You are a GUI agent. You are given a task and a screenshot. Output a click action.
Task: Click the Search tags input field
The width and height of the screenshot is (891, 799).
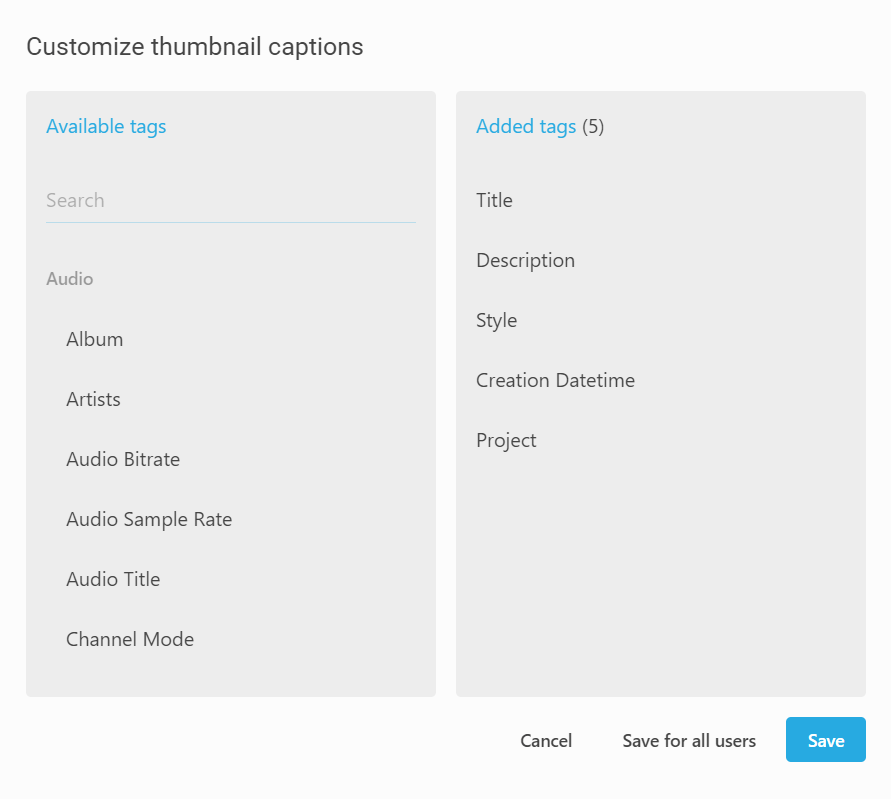[230, 200]
